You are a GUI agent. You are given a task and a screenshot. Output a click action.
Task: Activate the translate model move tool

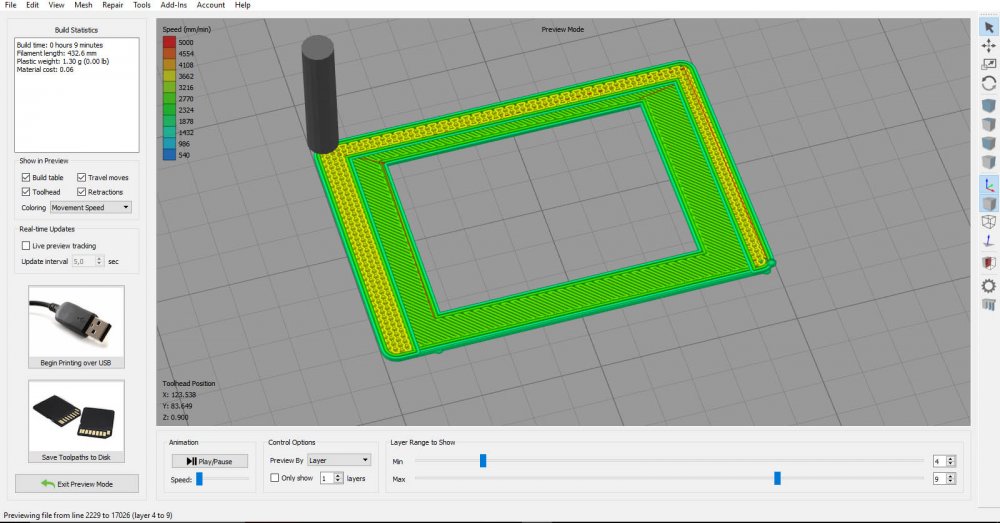tap(988, 45)
